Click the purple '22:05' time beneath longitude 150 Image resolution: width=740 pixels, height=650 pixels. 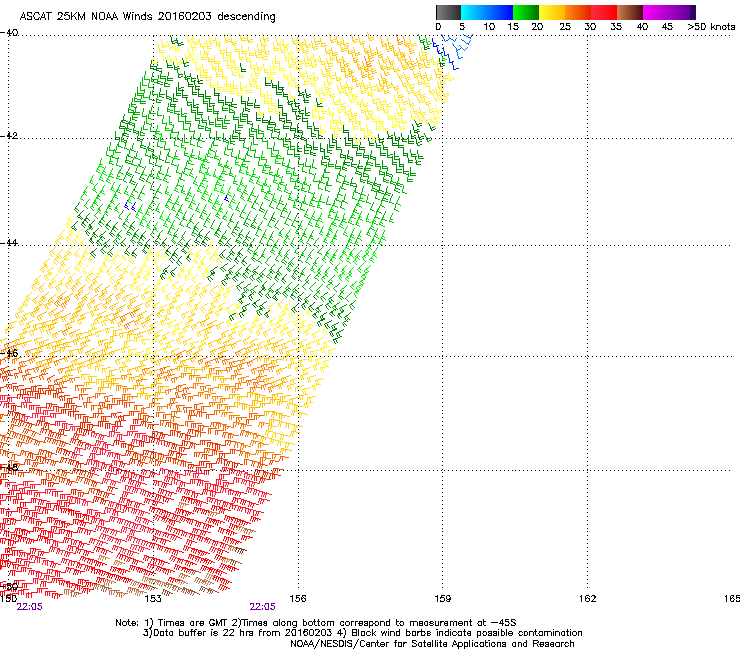[29, 607]
